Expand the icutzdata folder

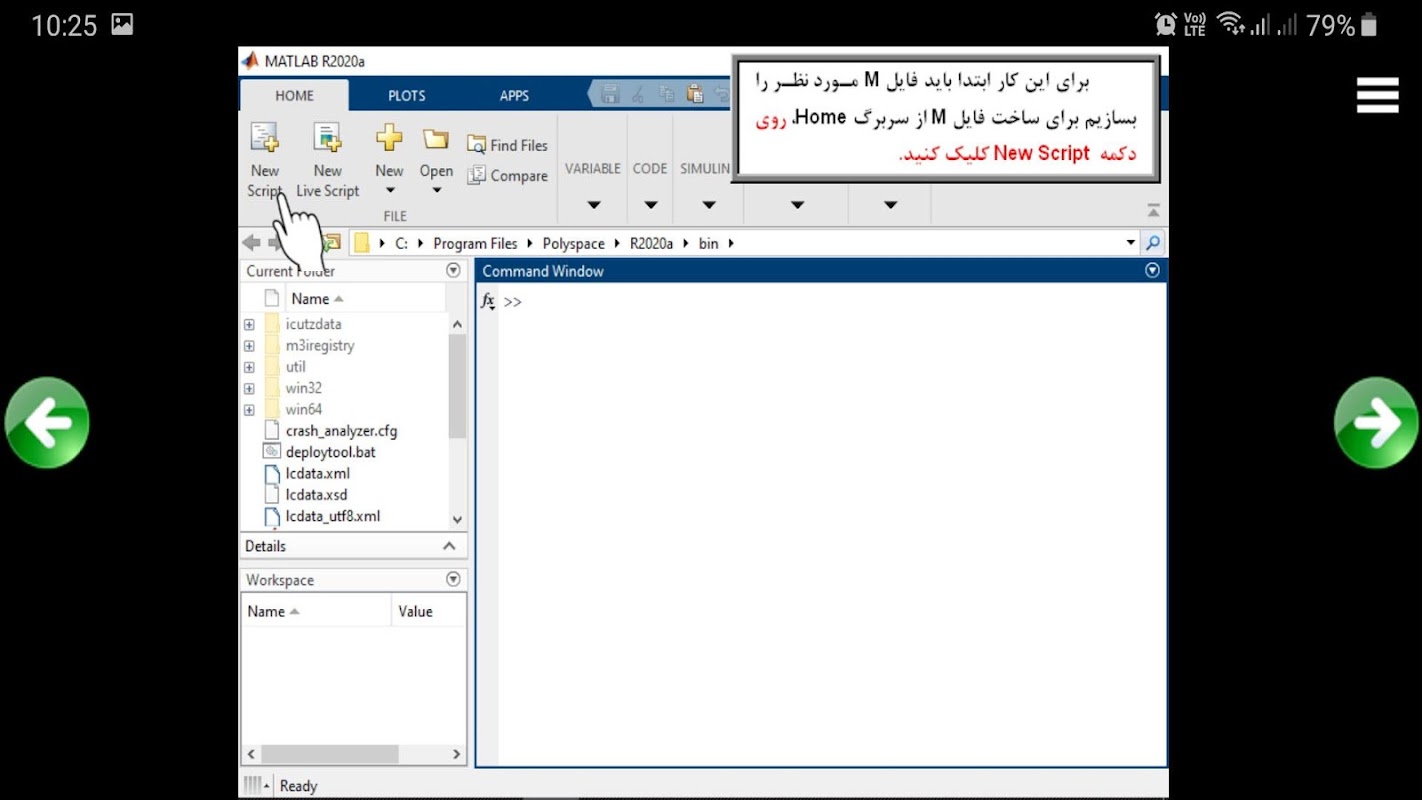(249, 324)
